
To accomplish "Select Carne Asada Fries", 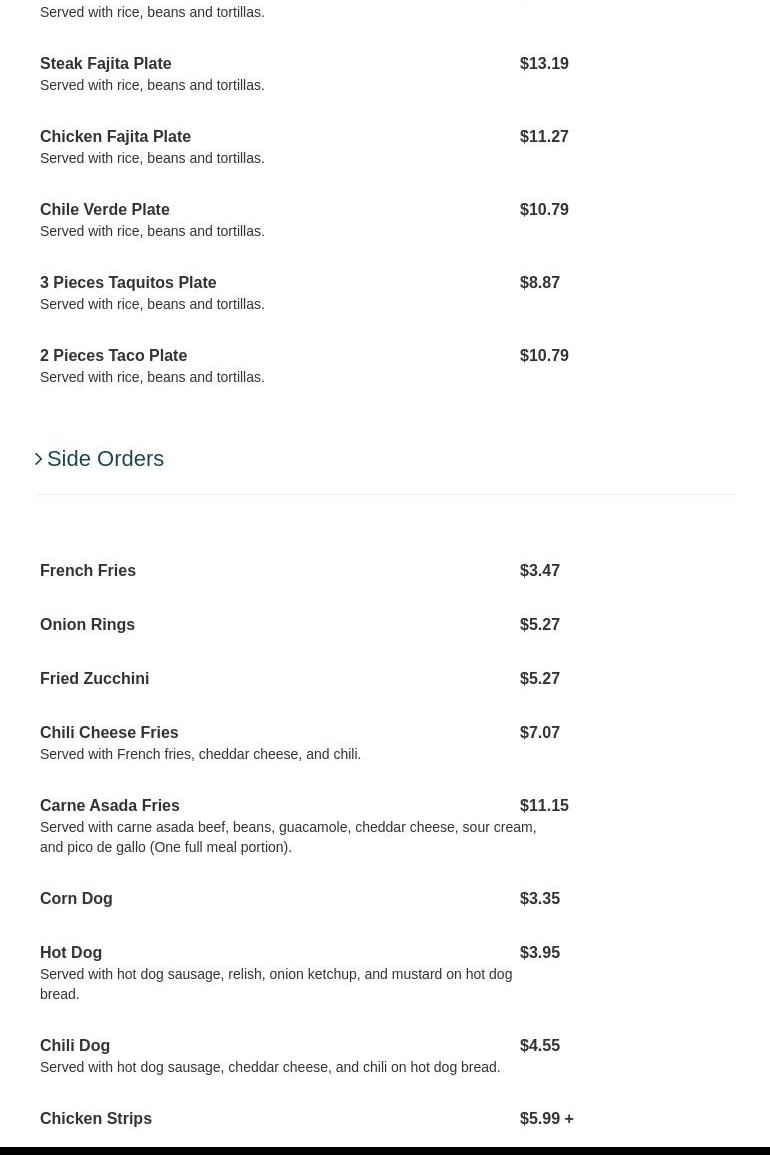I will [110, 806].
